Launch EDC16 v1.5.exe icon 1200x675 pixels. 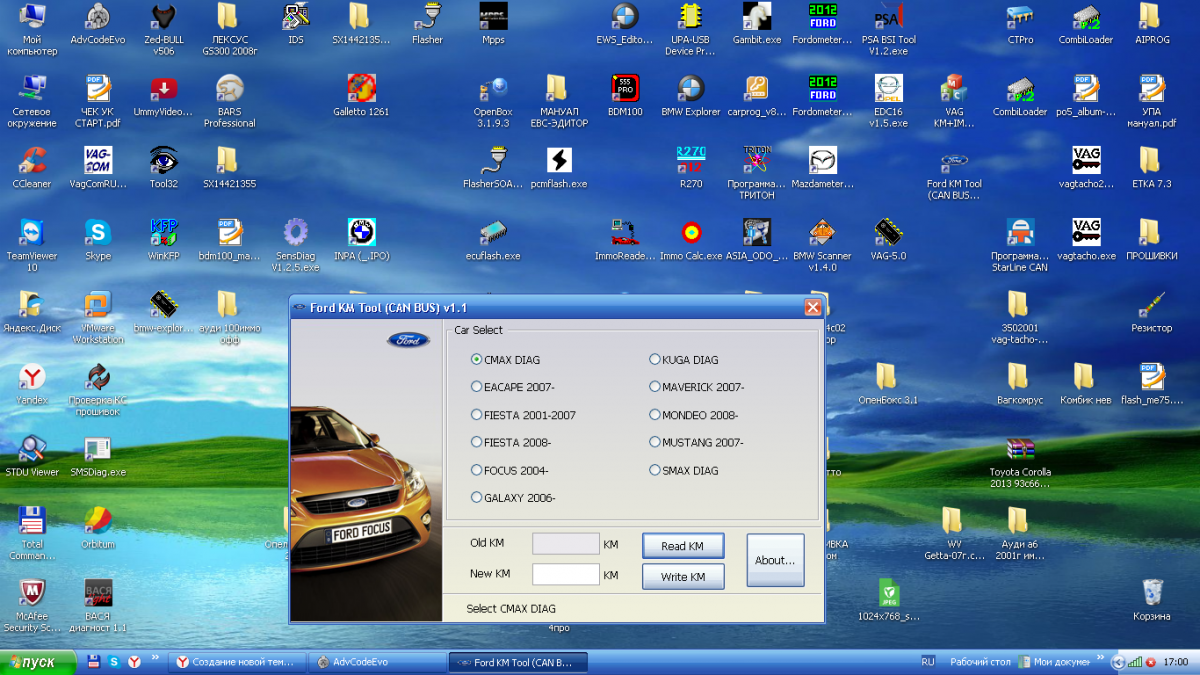click(888, 101)
